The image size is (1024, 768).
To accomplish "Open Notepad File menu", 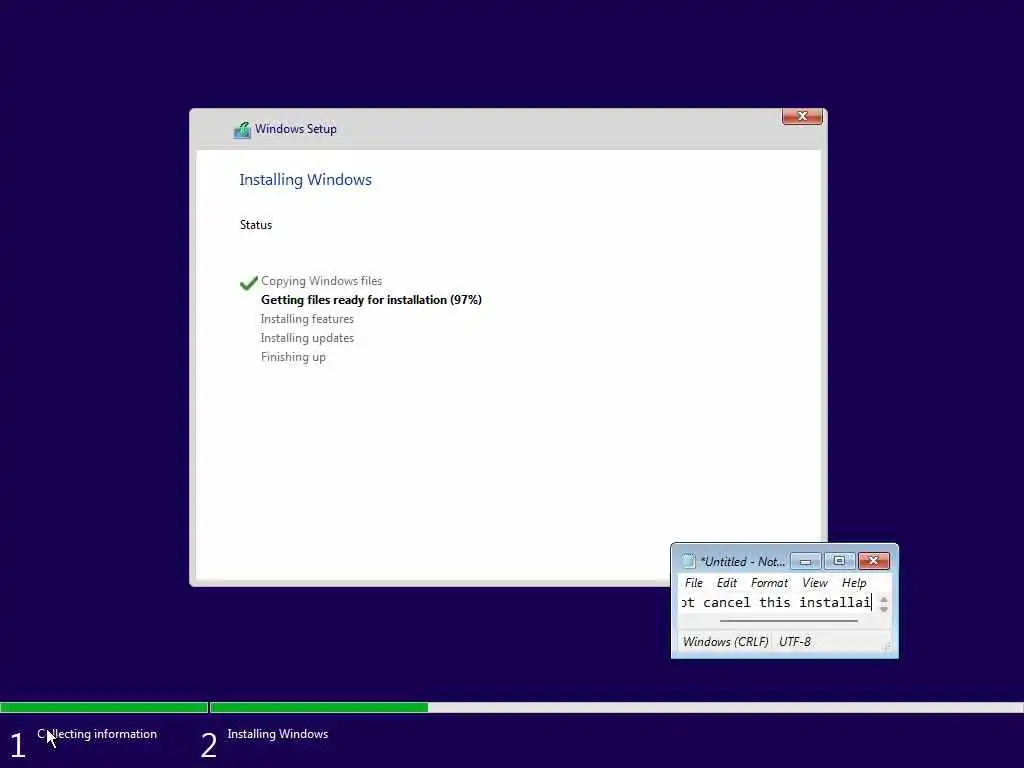I will [694, 583].
